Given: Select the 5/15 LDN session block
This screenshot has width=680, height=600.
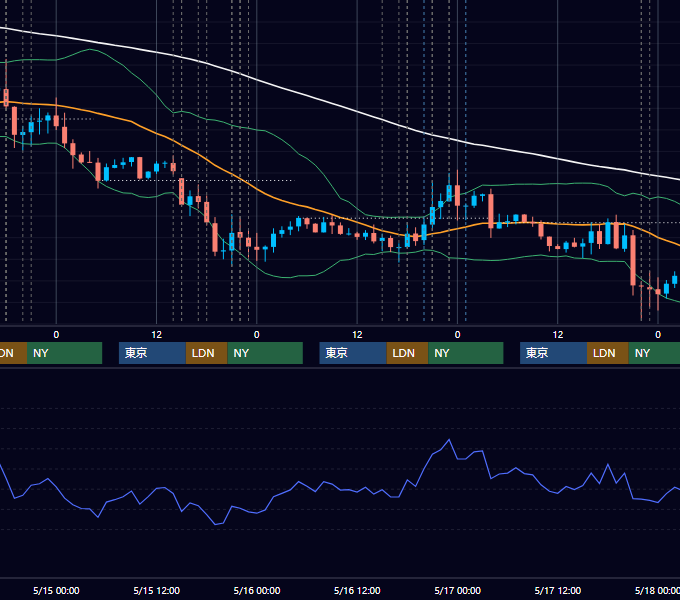Looking at the screenshot, I should [x=206, y=353].
